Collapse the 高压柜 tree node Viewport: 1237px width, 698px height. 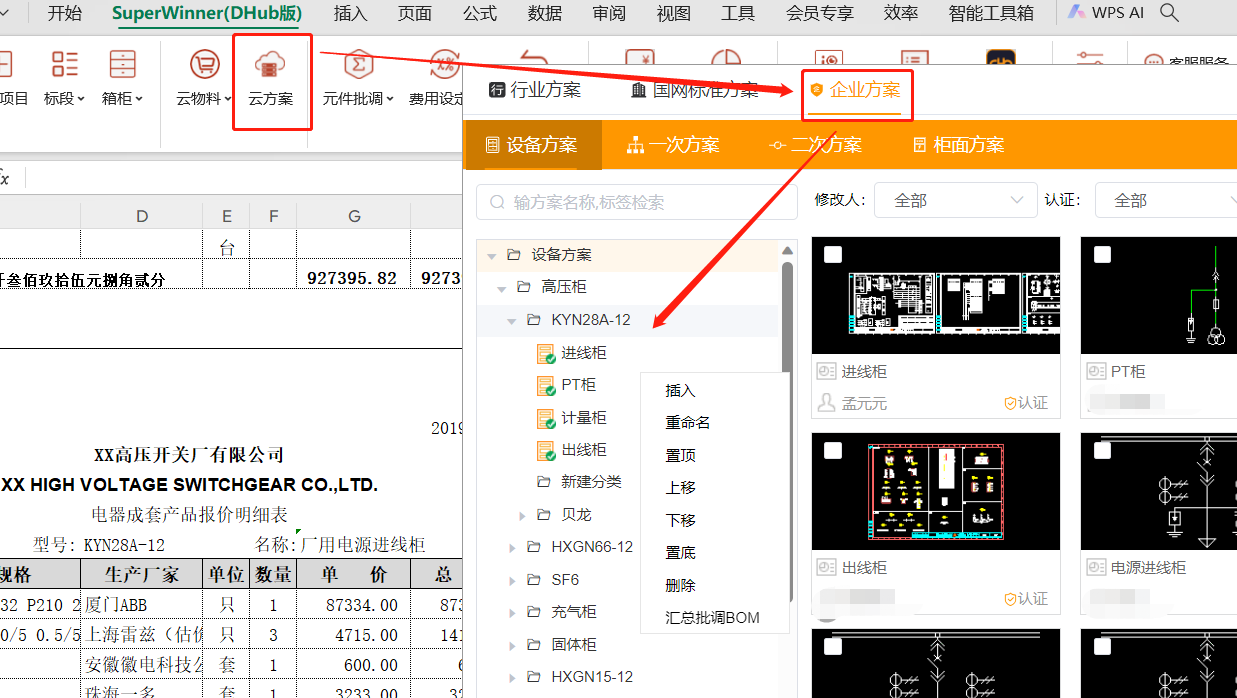(x=501, y=287)
